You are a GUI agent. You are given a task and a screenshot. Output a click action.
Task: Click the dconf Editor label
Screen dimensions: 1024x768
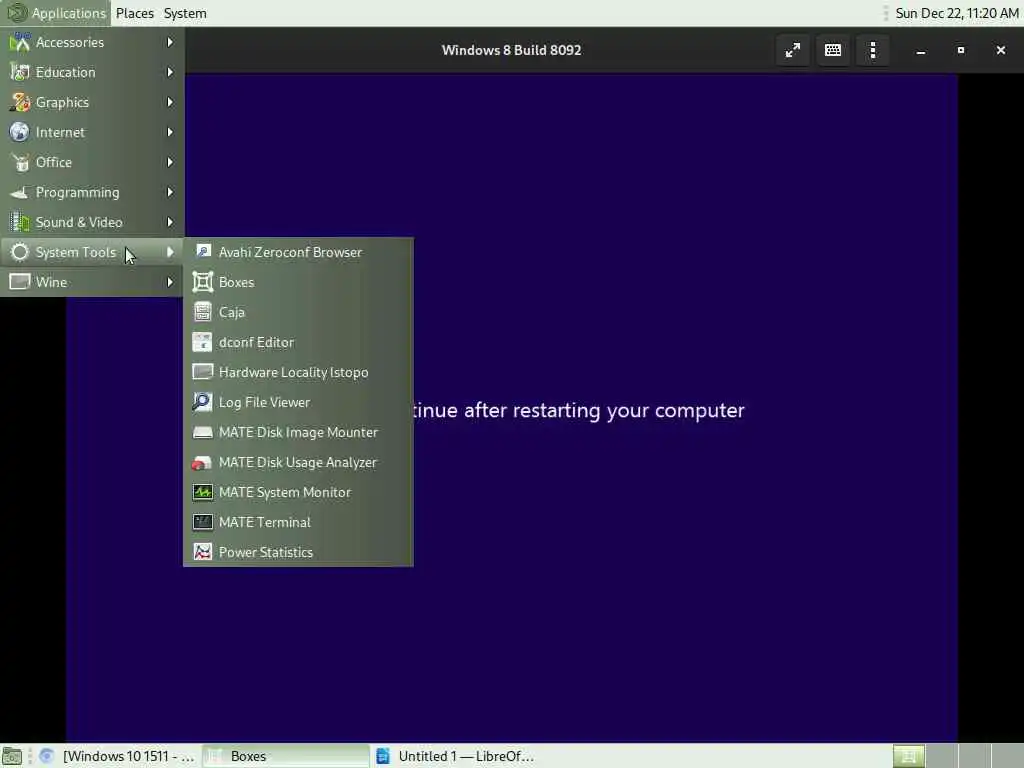point(257,343)
